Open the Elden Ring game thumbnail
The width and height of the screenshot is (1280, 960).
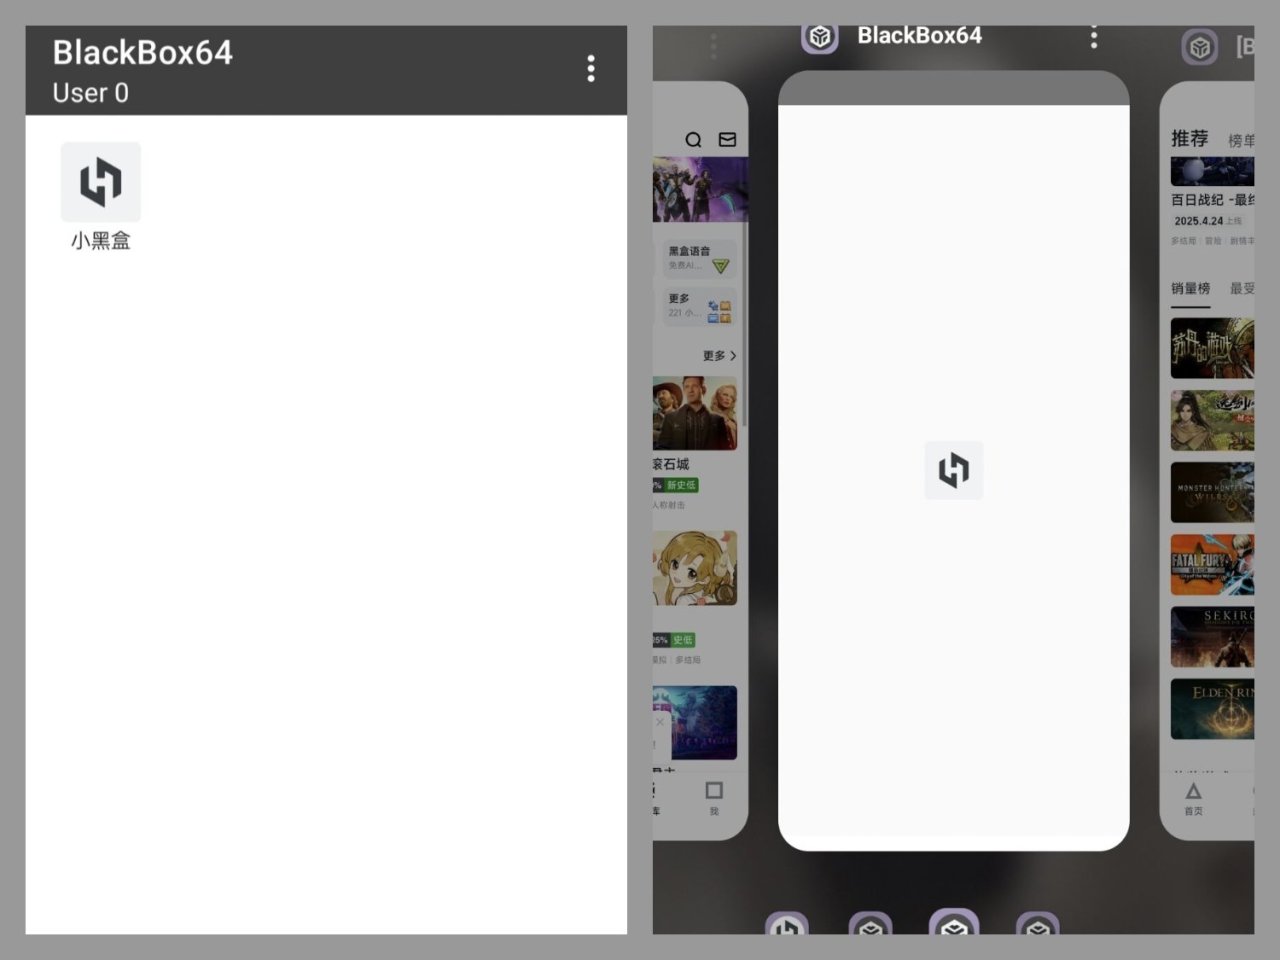[1212, 709]
